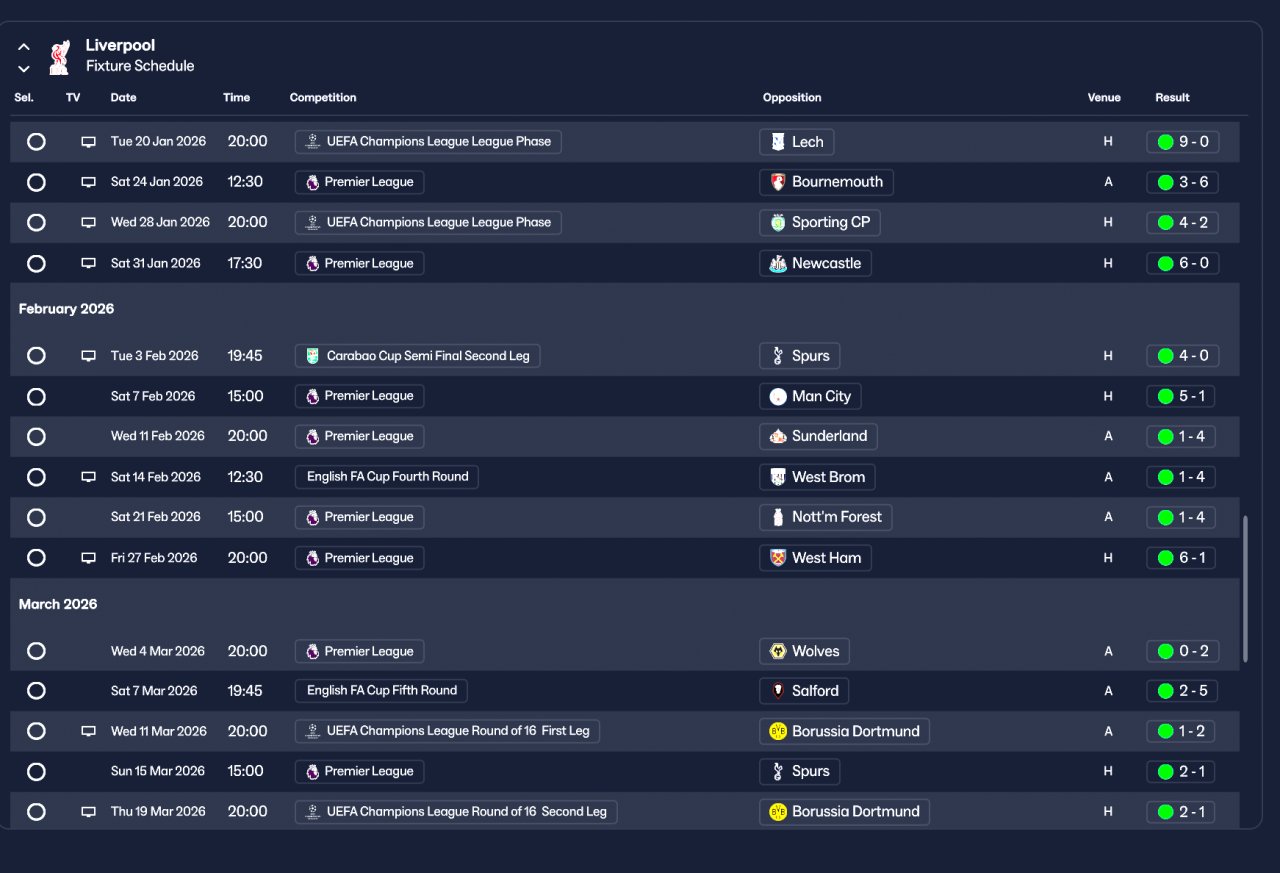The image size is (1280, 873).
Task: Select the radio button for Spurs on 15 Mar
Action: 36,772
